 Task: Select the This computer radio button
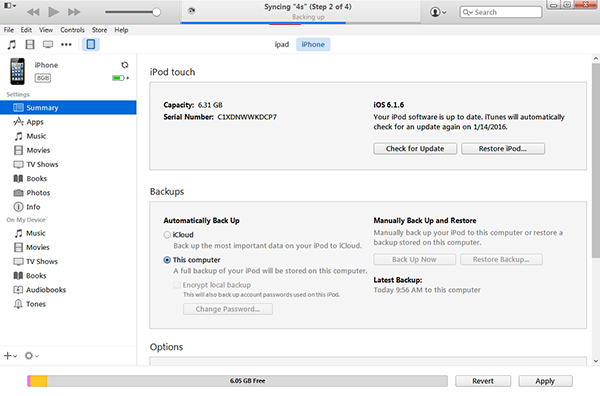pos(167,260)
